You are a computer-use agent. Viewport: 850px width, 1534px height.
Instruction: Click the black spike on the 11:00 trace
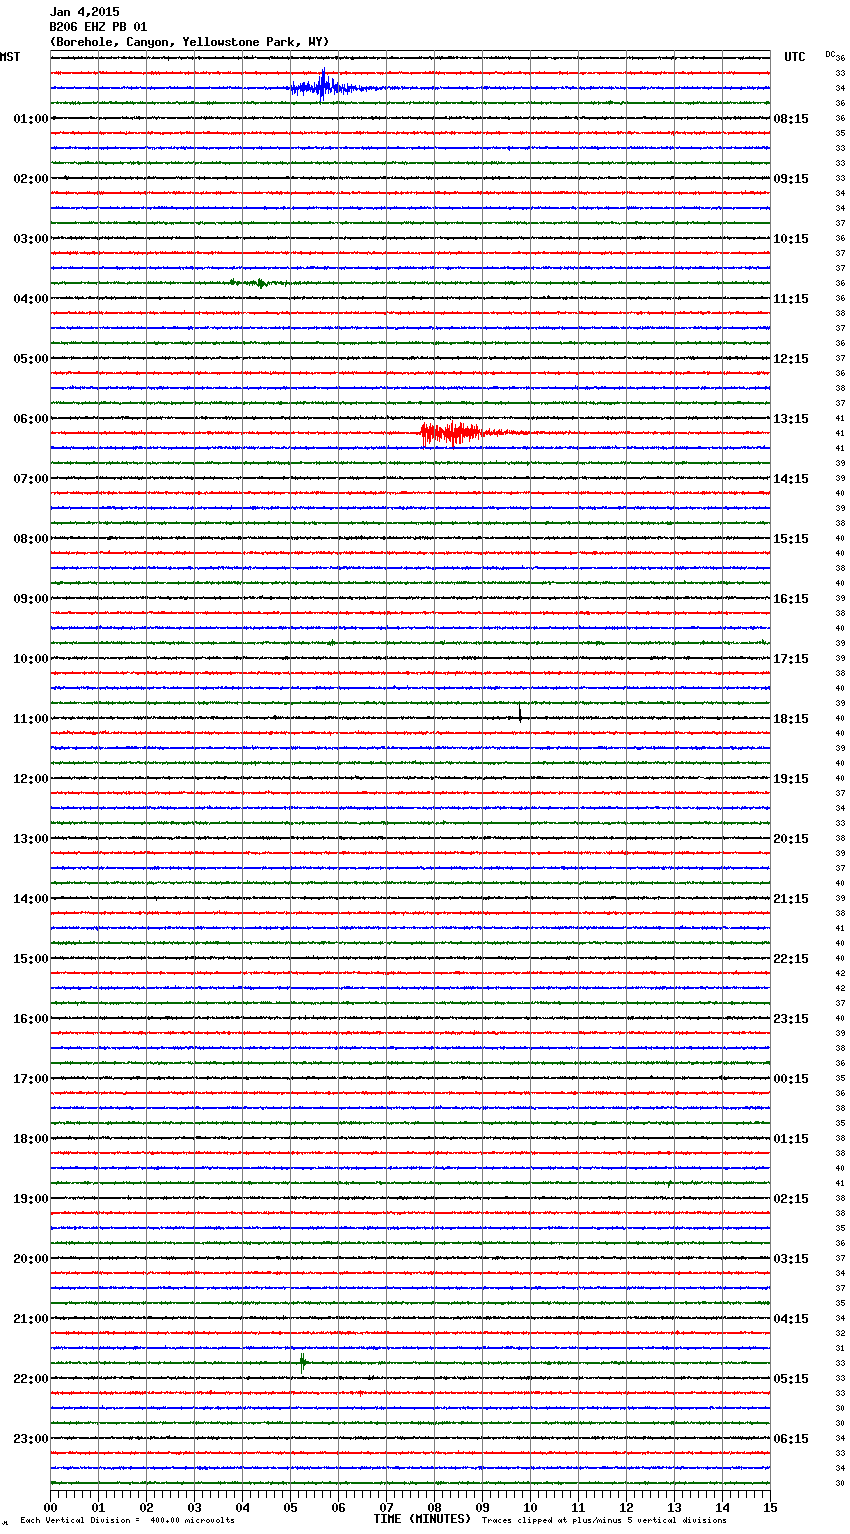[x=520, y=713]
